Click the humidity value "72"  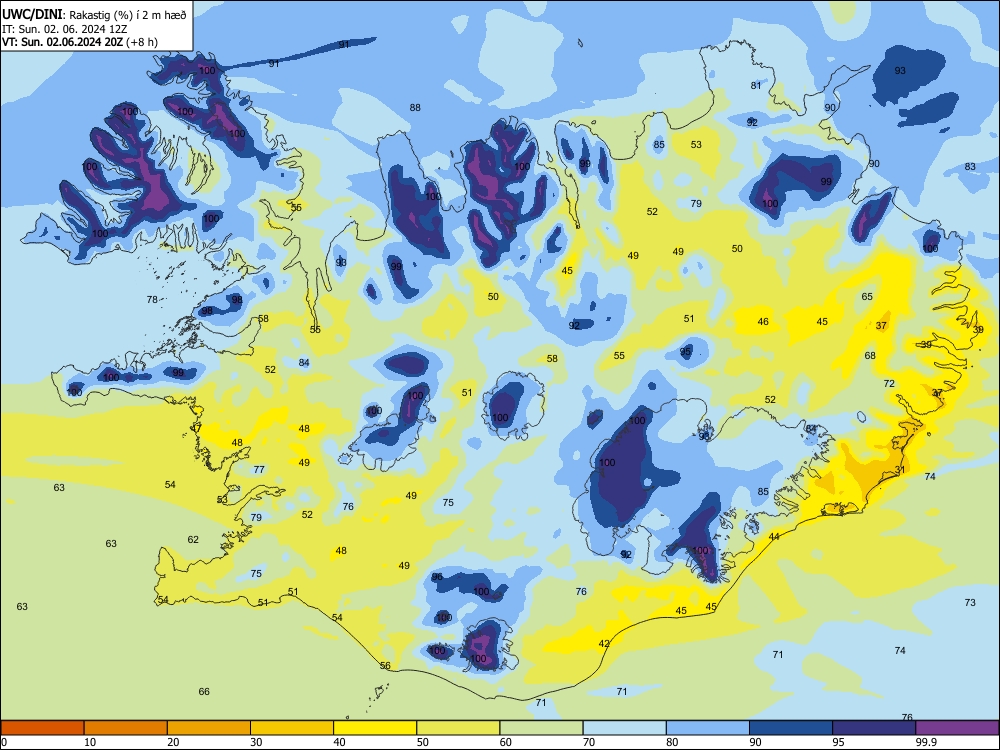[x=889, y=384]
